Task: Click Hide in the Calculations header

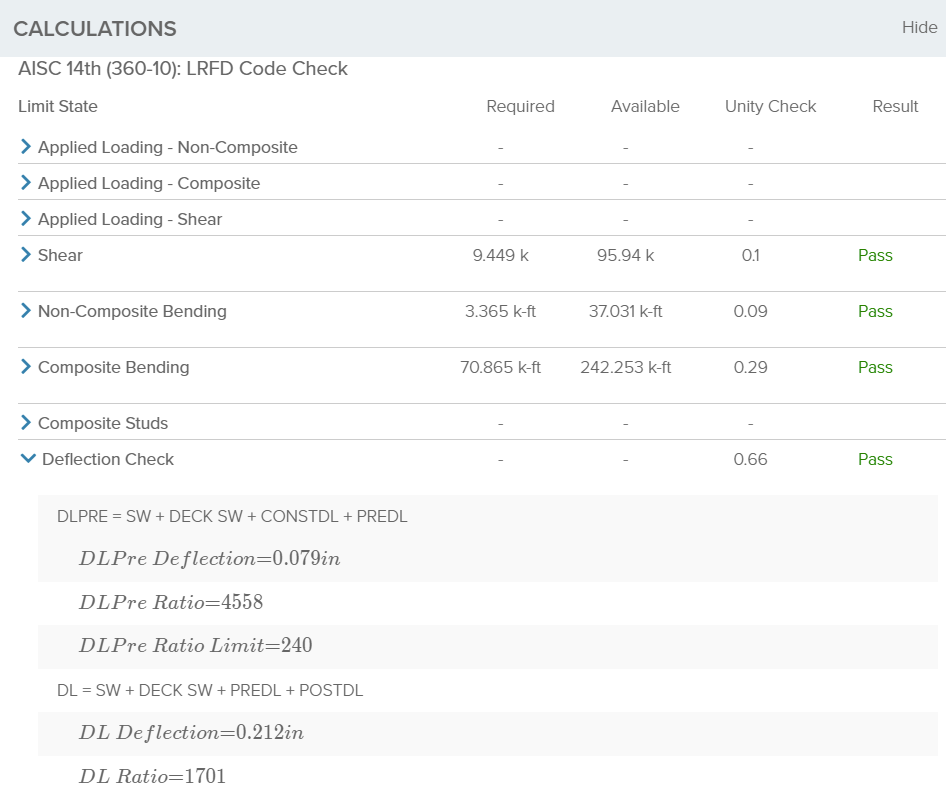Action: point(919,28)
